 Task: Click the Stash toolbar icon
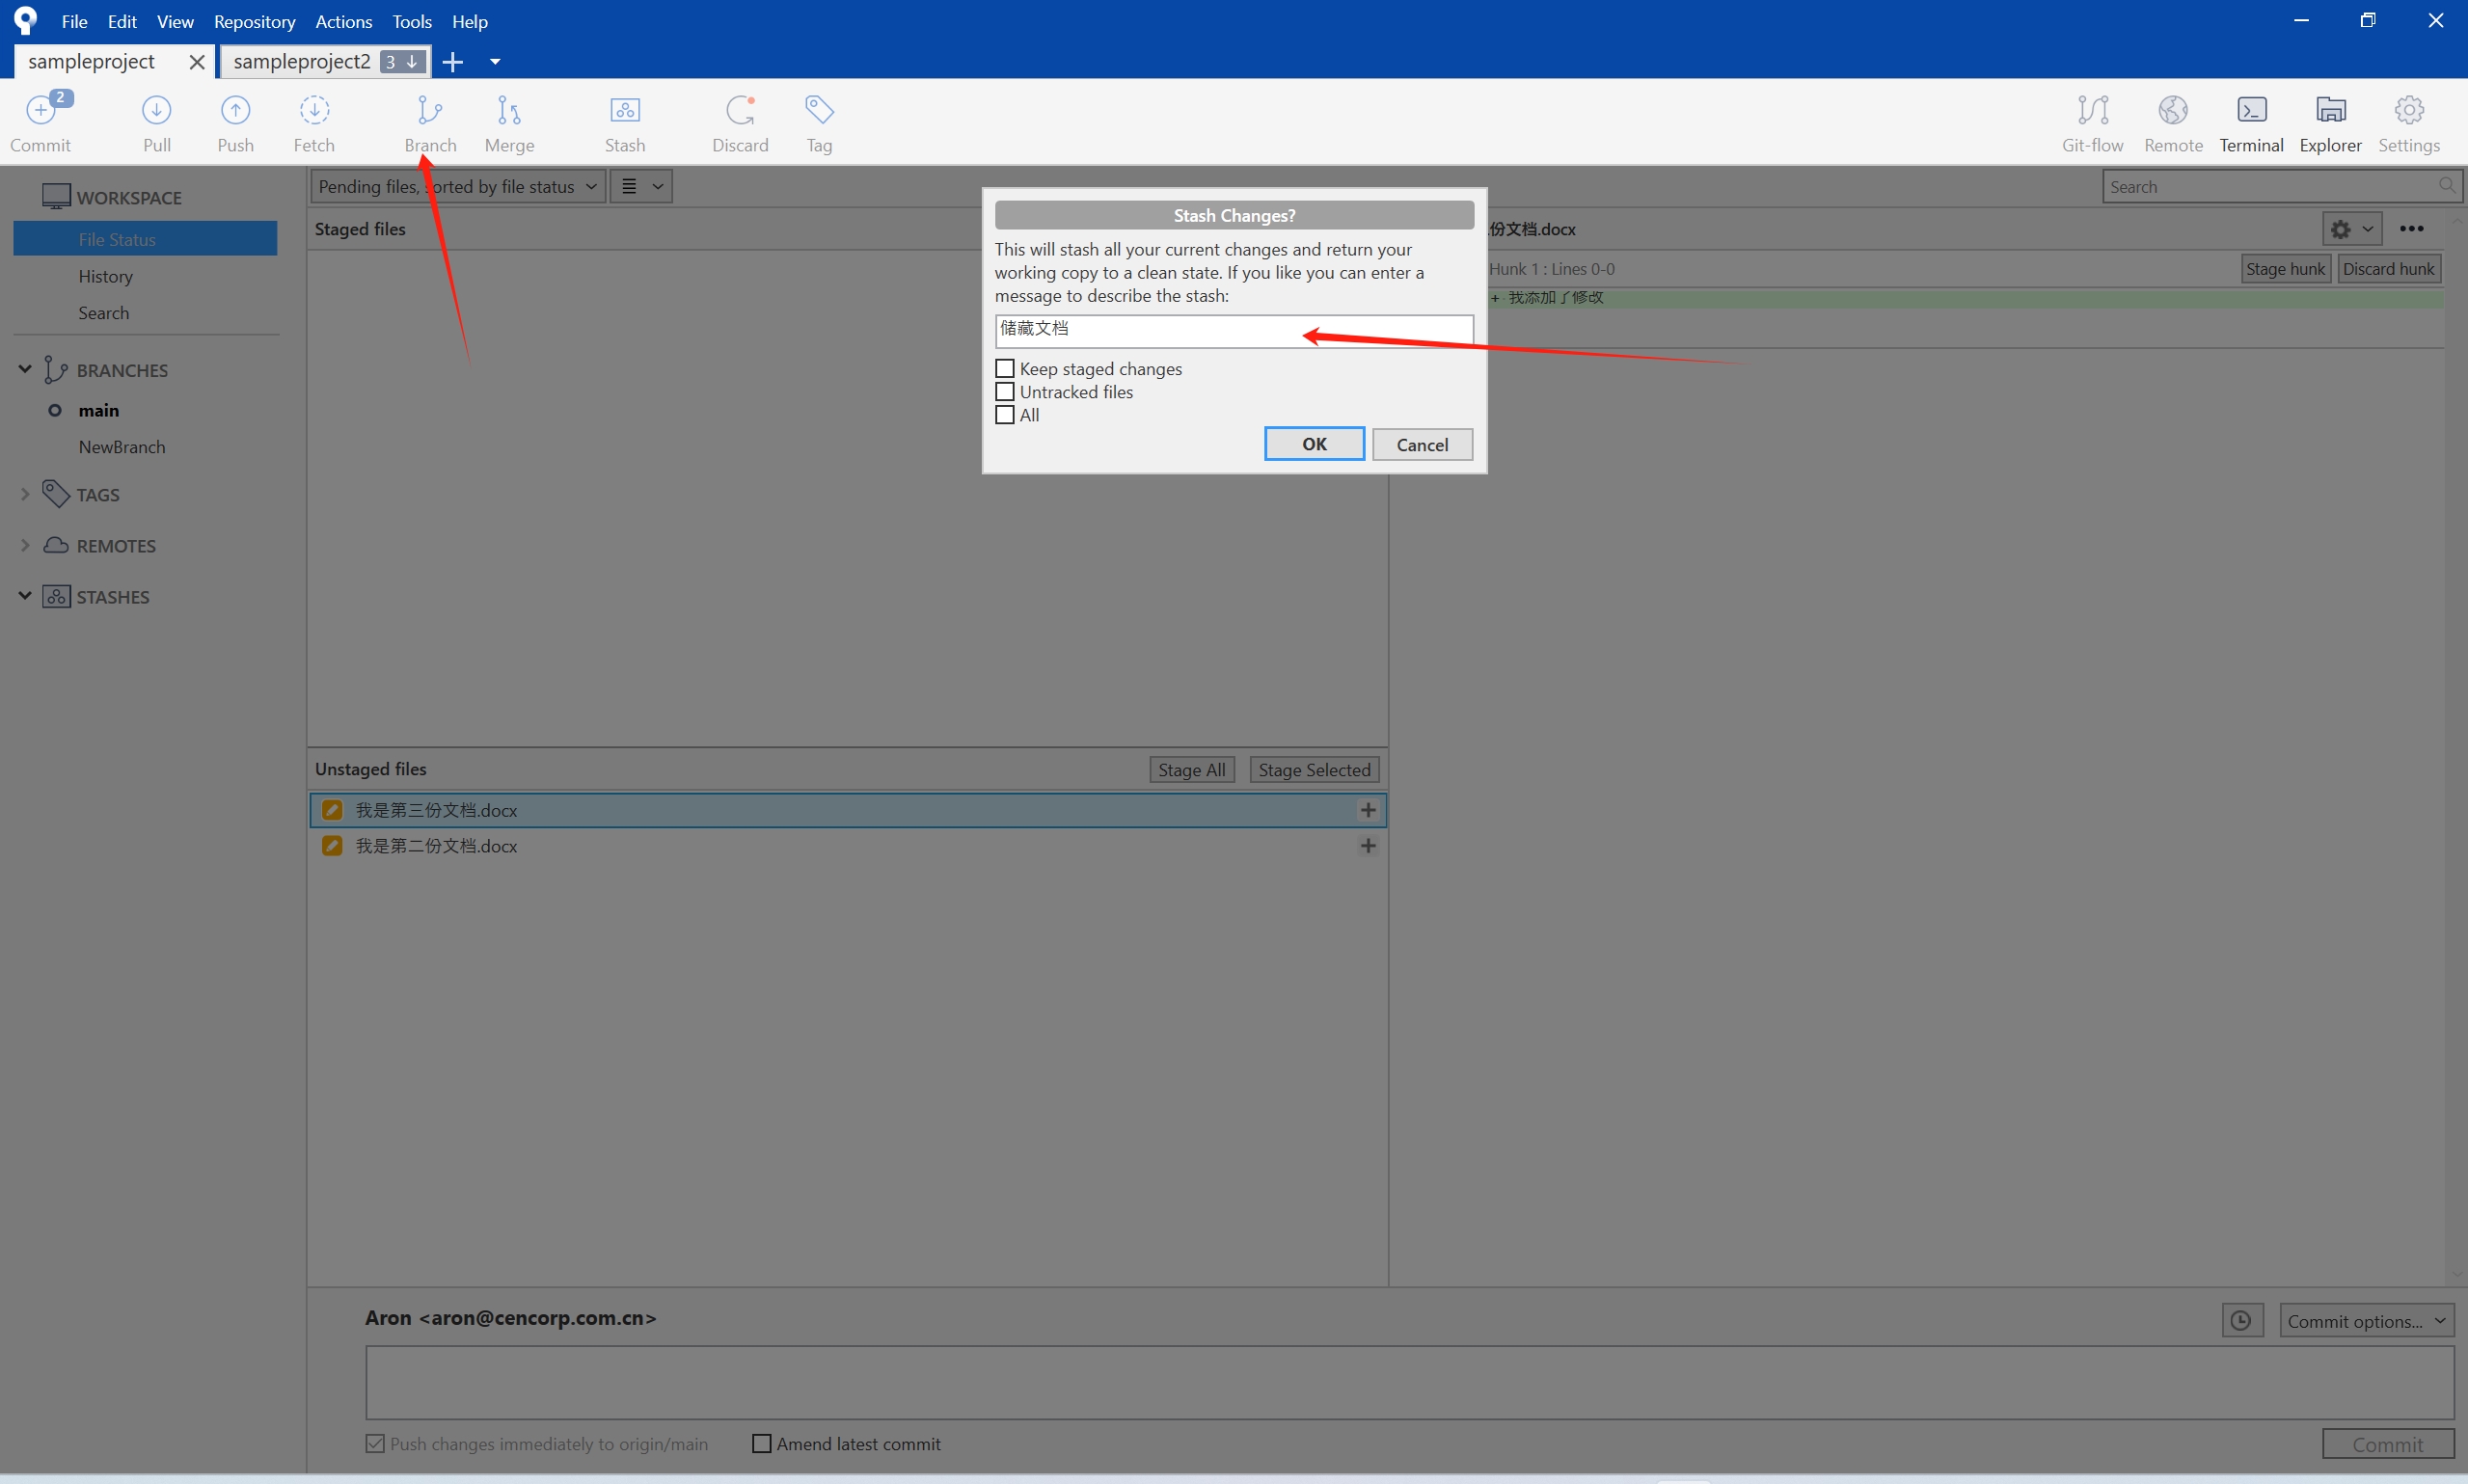click(624, 122)
